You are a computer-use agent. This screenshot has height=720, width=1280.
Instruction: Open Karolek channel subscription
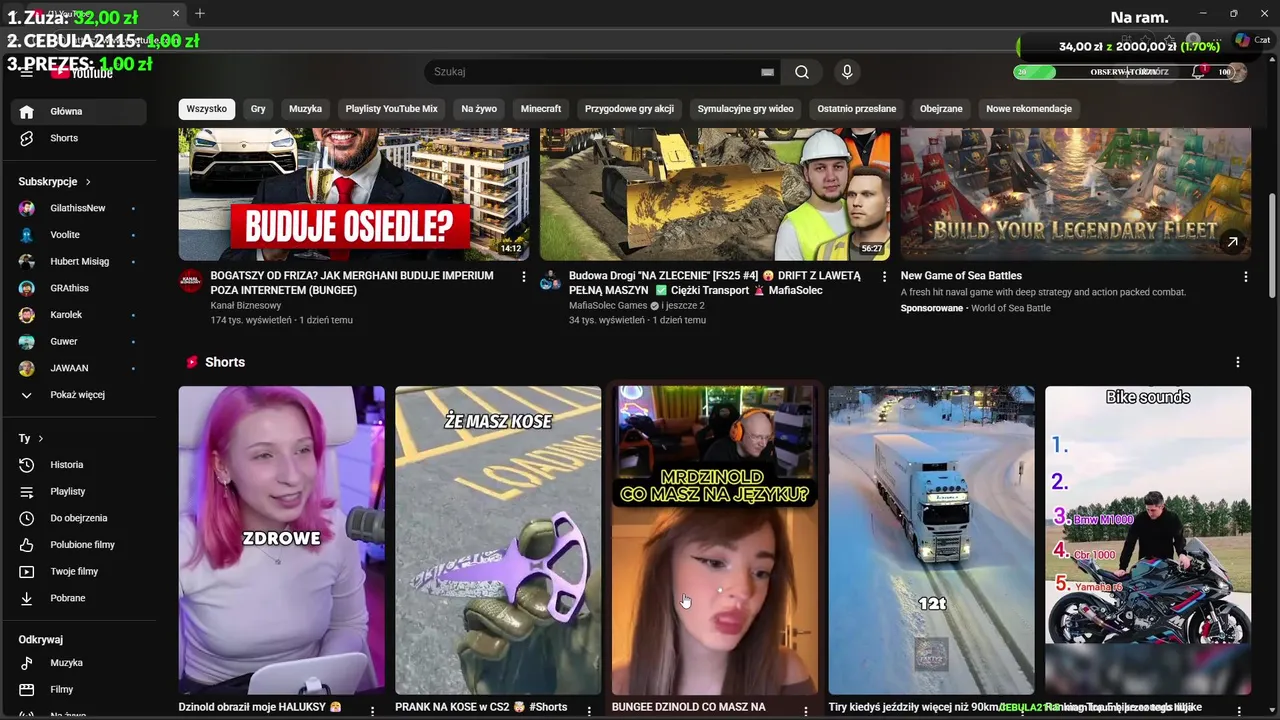[x=78, y=315]
